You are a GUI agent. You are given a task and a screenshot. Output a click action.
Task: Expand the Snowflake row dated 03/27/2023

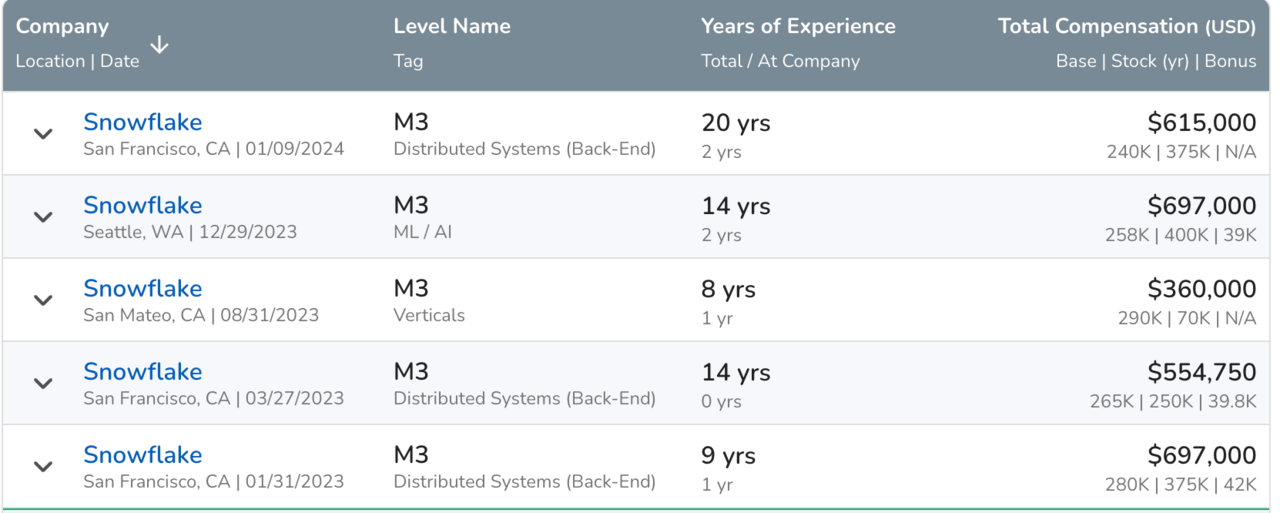pyautogui.click(x=43, y=383)
